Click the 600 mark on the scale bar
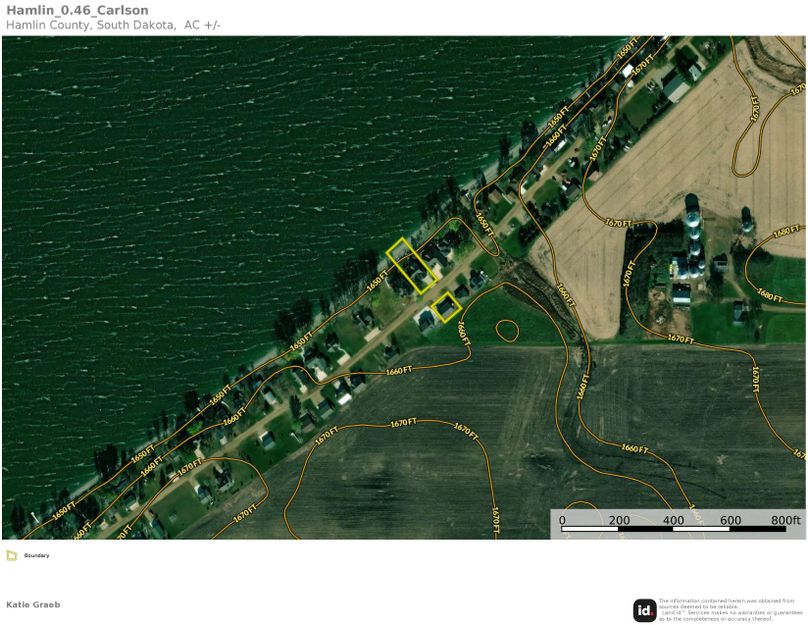The image size is (808, 625). 730,520
